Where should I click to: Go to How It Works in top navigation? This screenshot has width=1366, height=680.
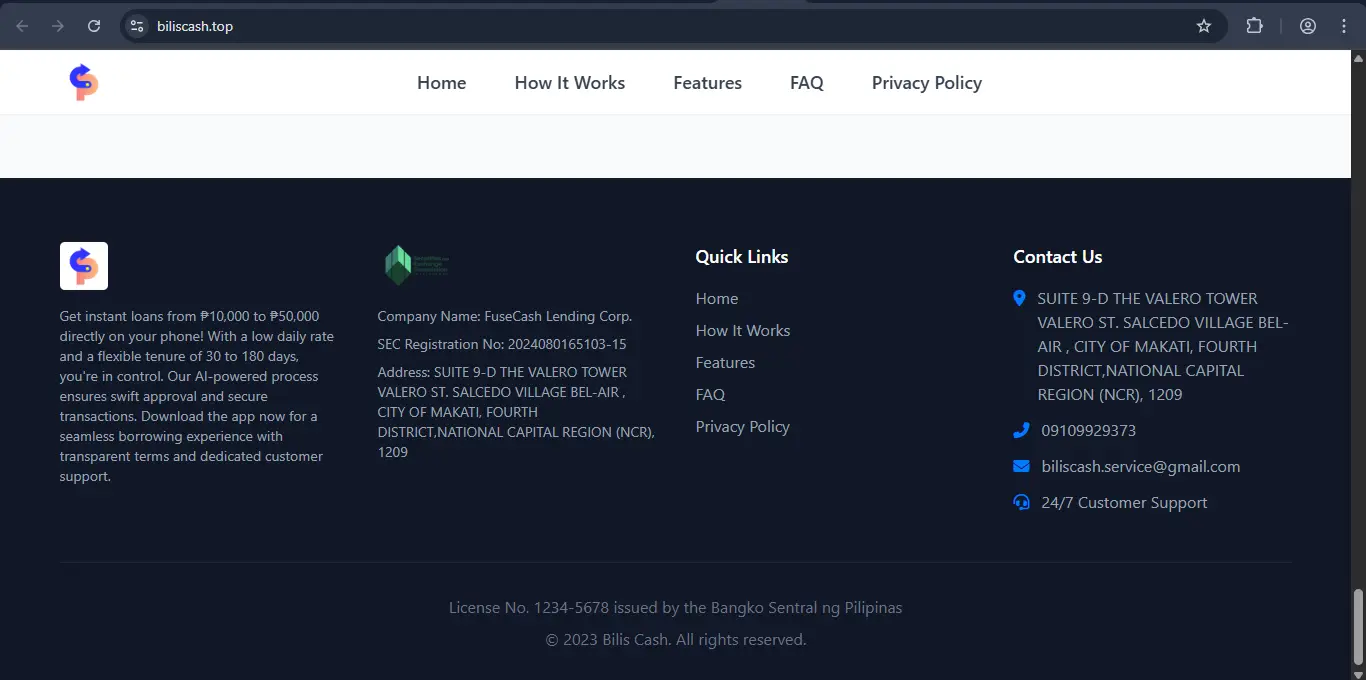click(x=569, y=83)
